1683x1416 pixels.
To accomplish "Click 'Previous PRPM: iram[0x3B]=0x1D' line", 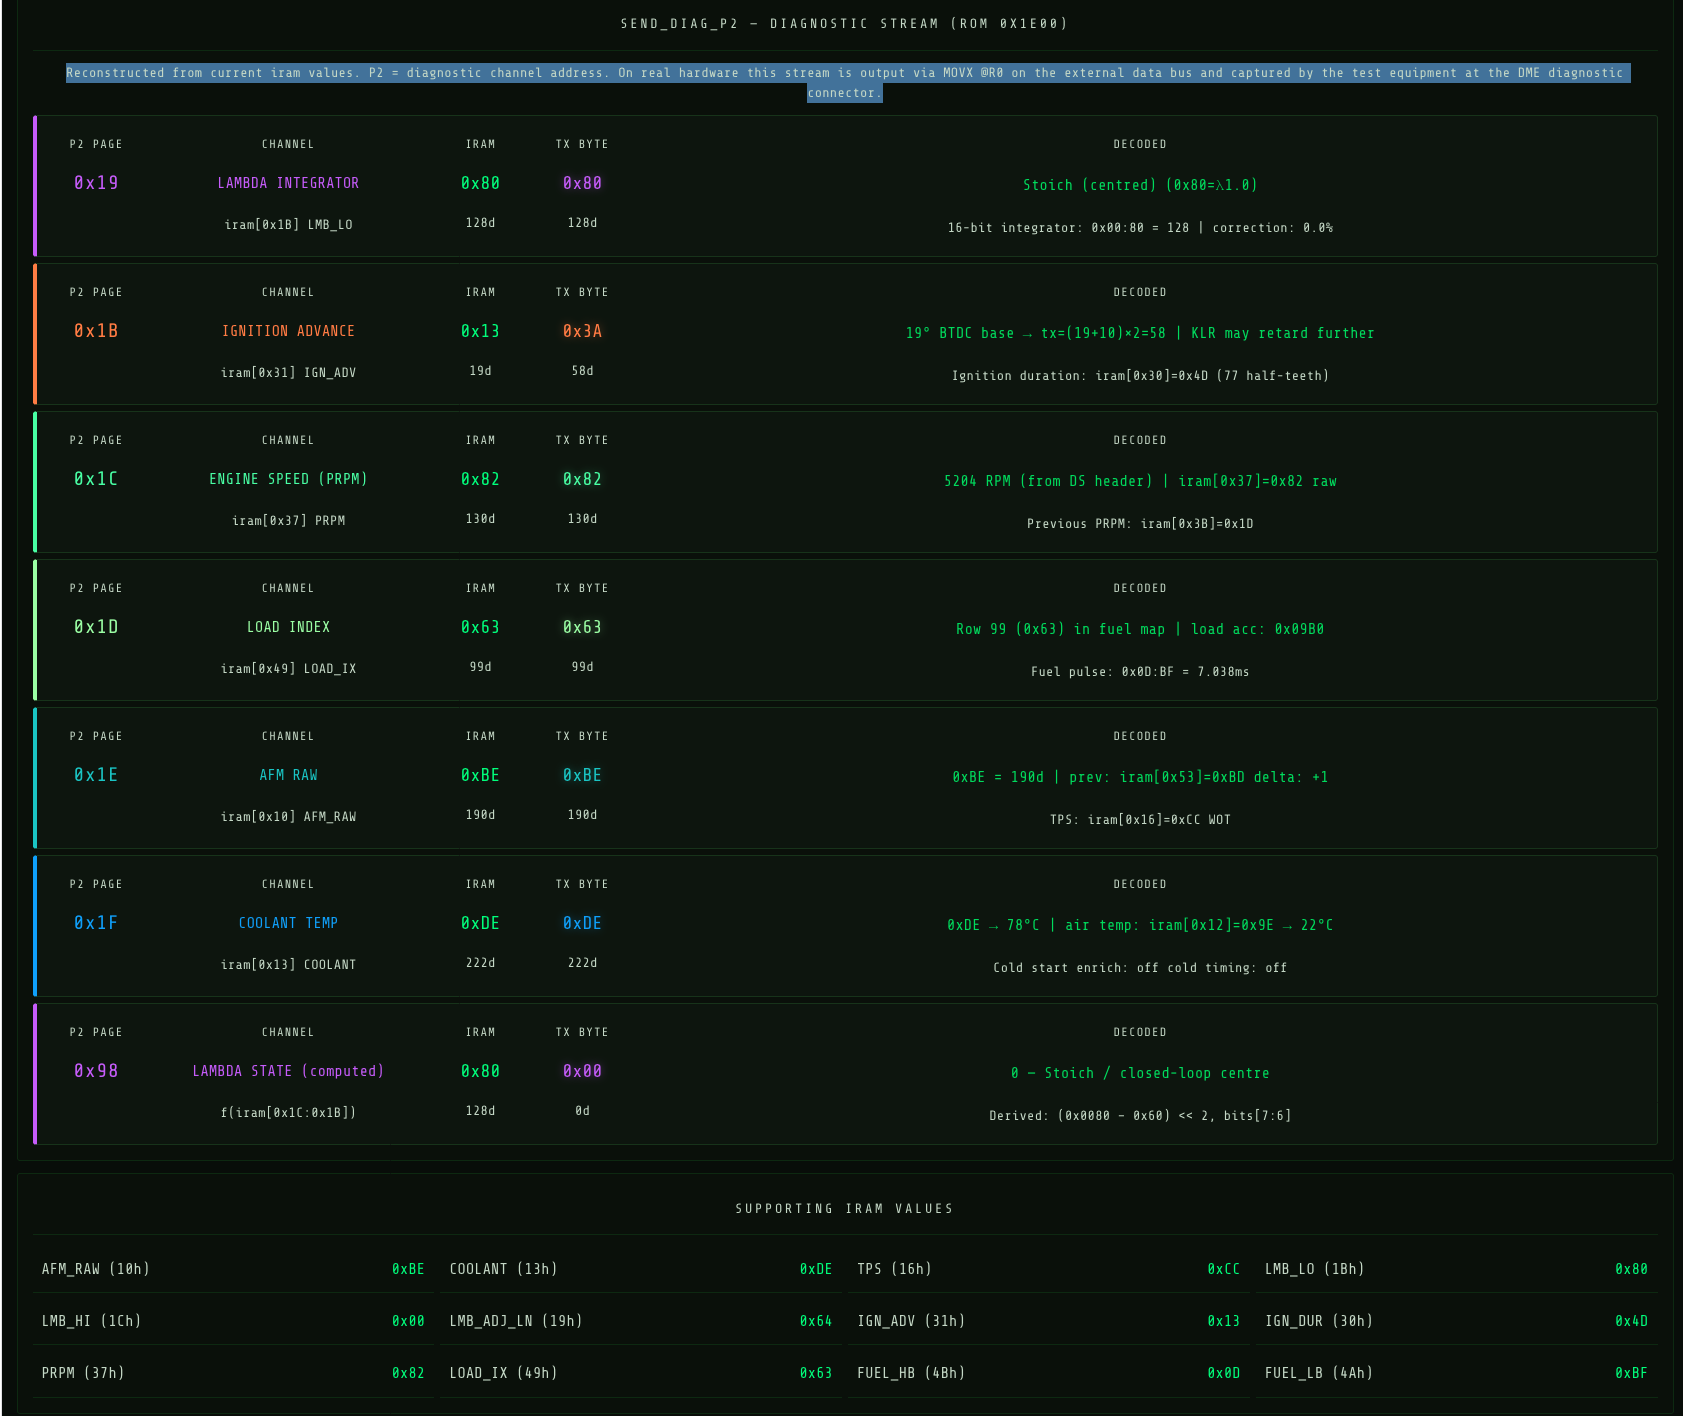I will [1140, 524].
